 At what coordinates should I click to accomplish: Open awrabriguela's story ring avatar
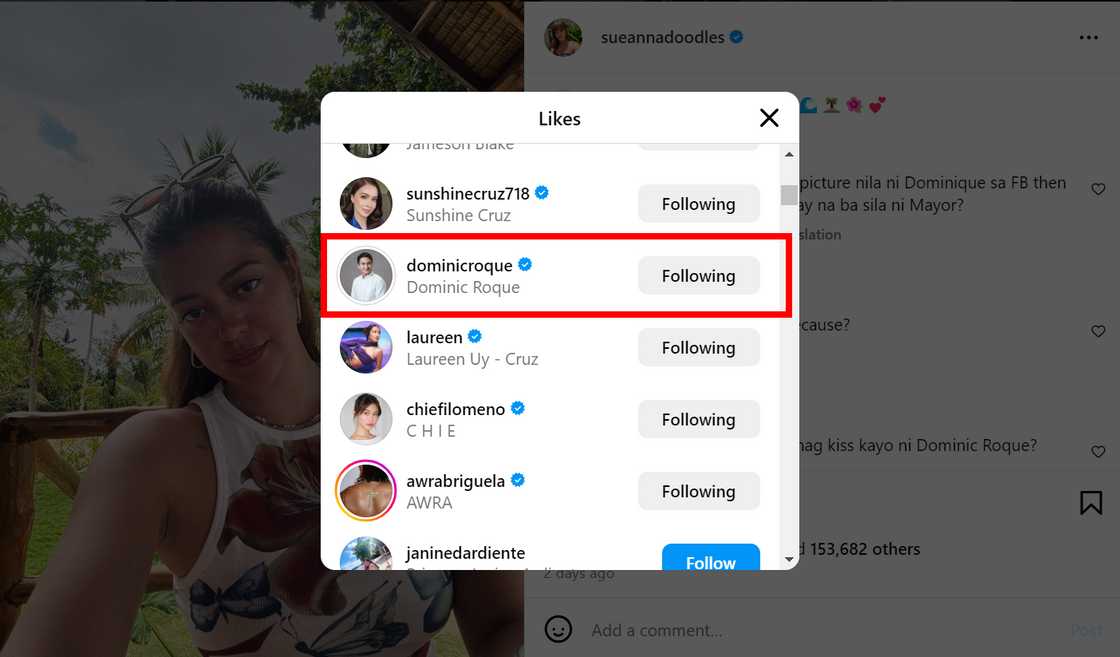tap(366, 491)
